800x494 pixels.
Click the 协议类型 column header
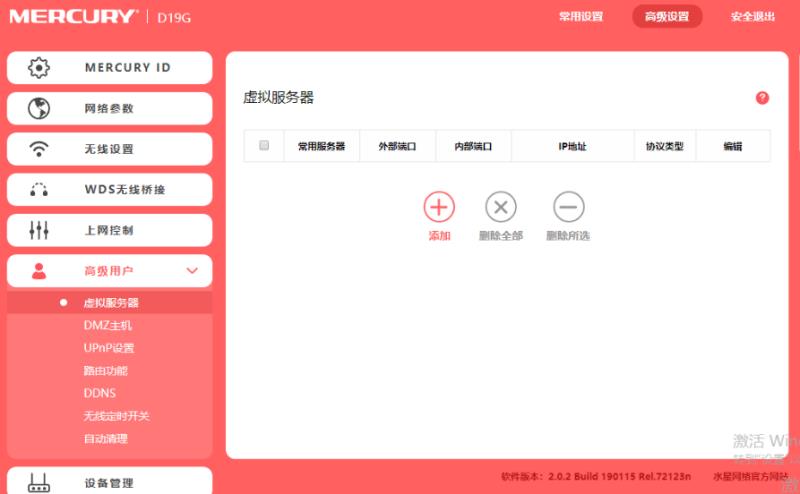(x=664, y=146)
